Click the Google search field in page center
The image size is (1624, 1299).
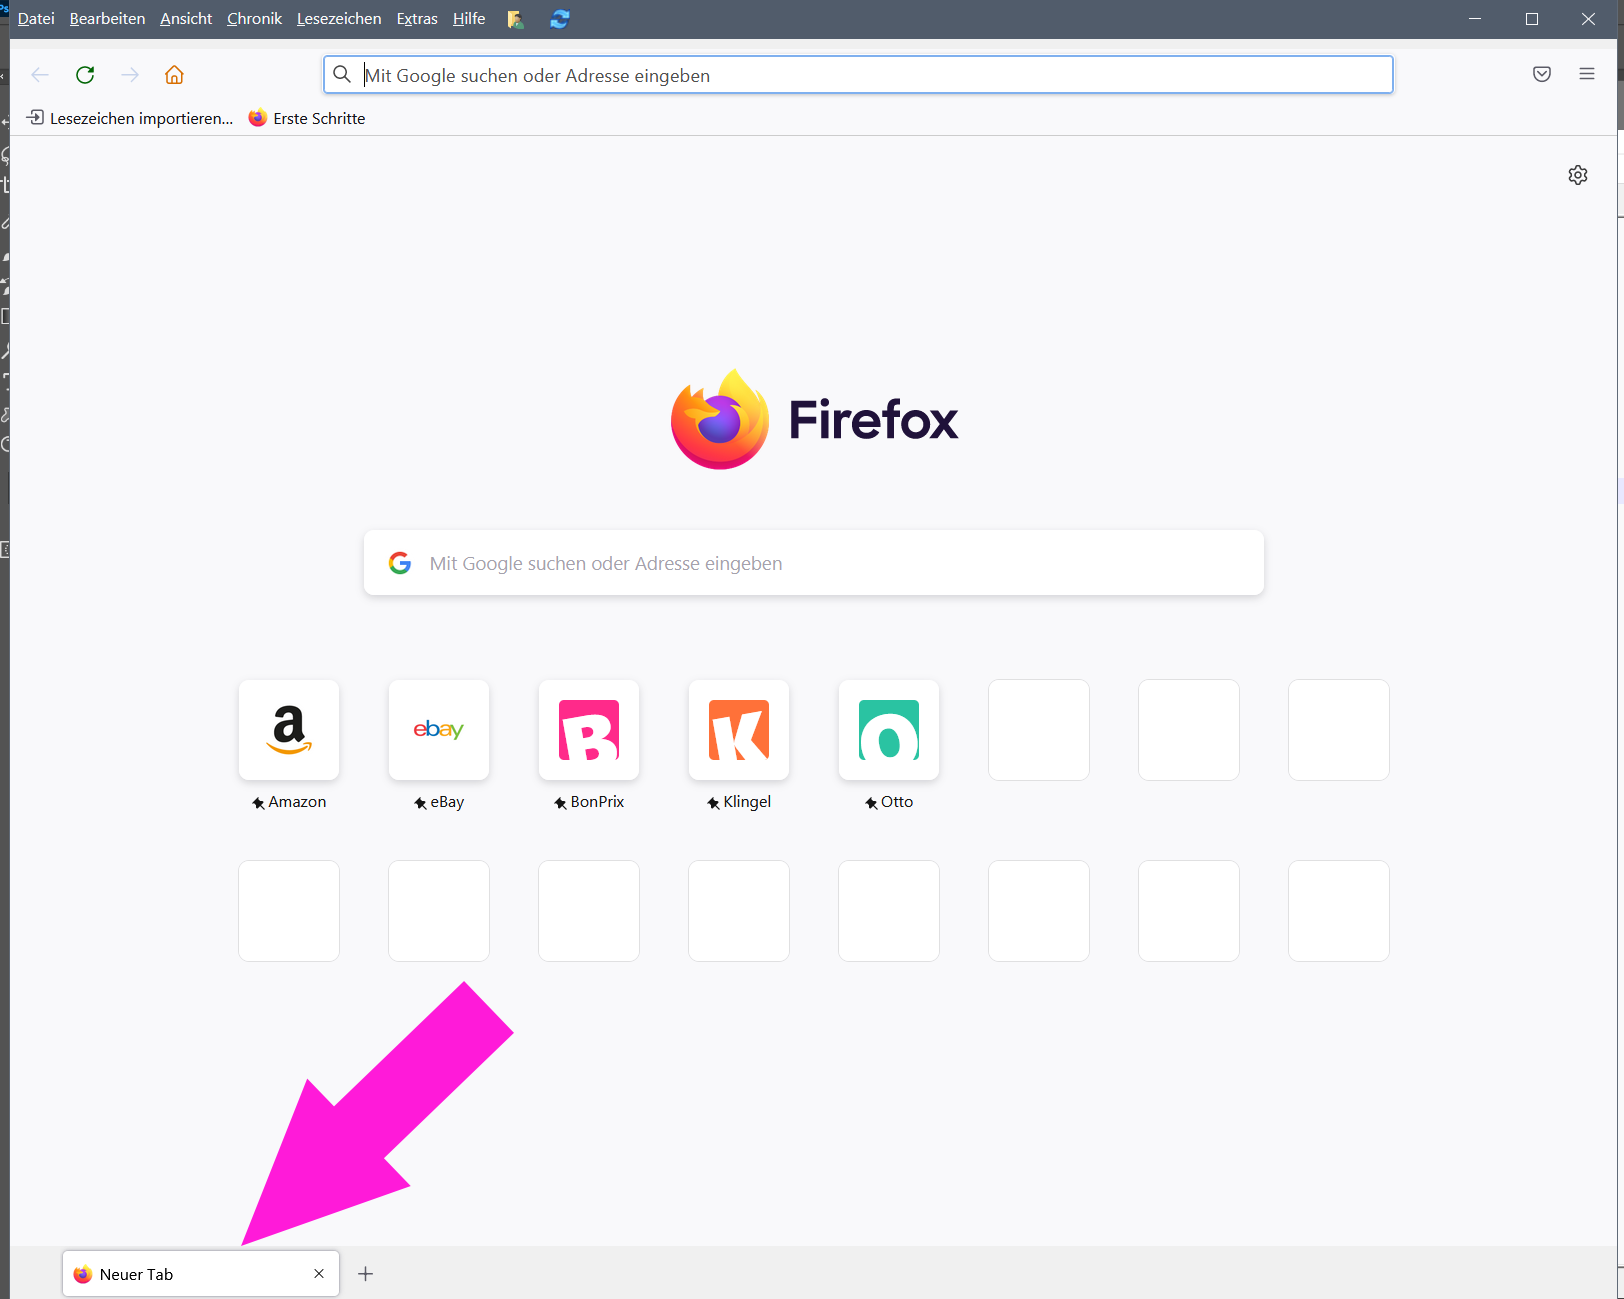(814, 563)
